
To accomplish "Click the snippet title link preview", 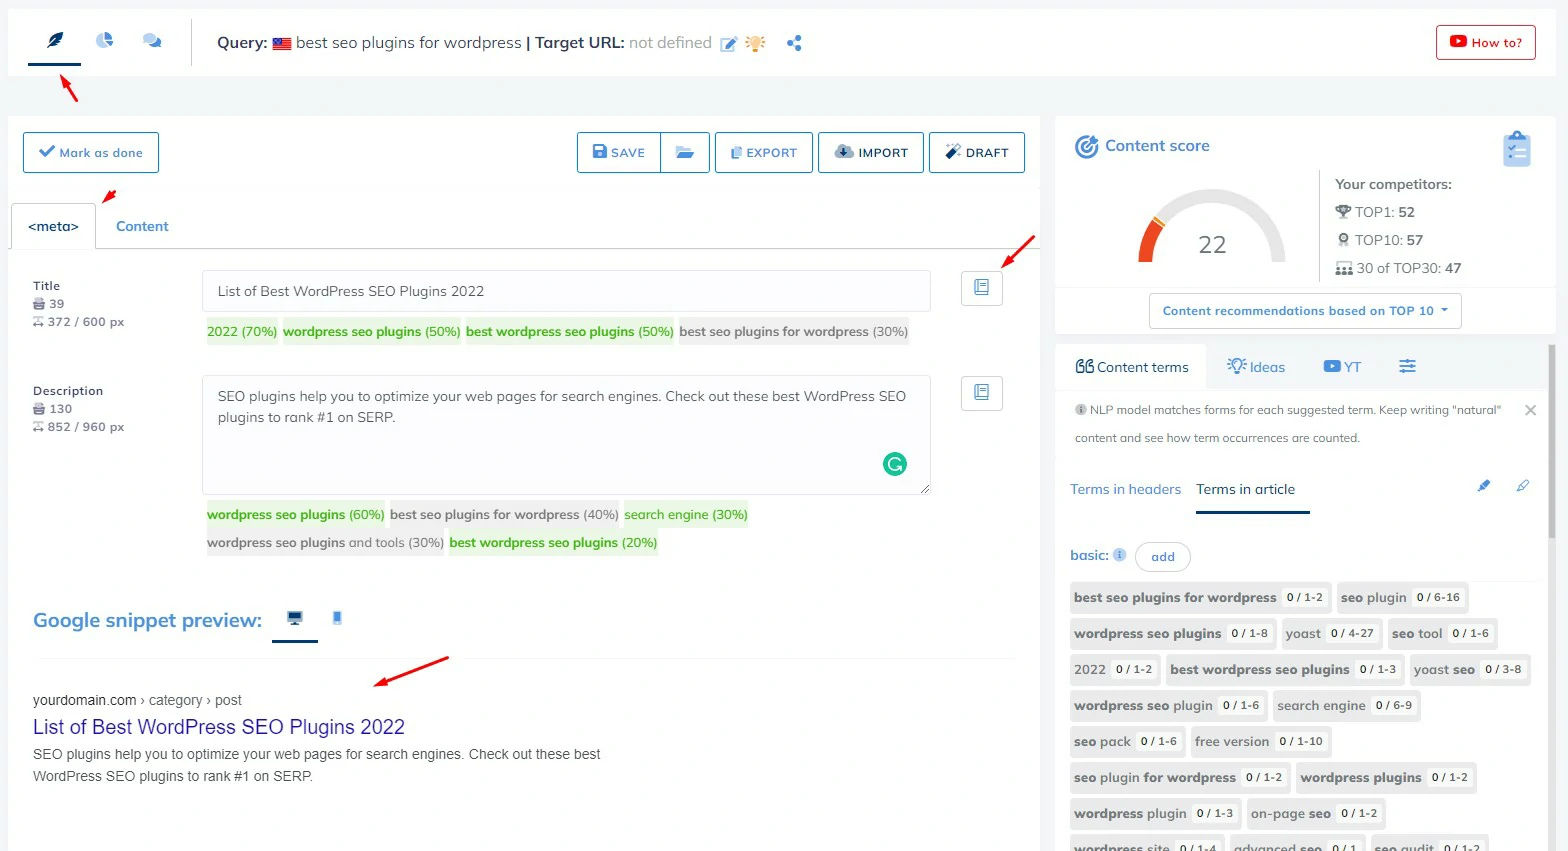I will tap(219, 727).
